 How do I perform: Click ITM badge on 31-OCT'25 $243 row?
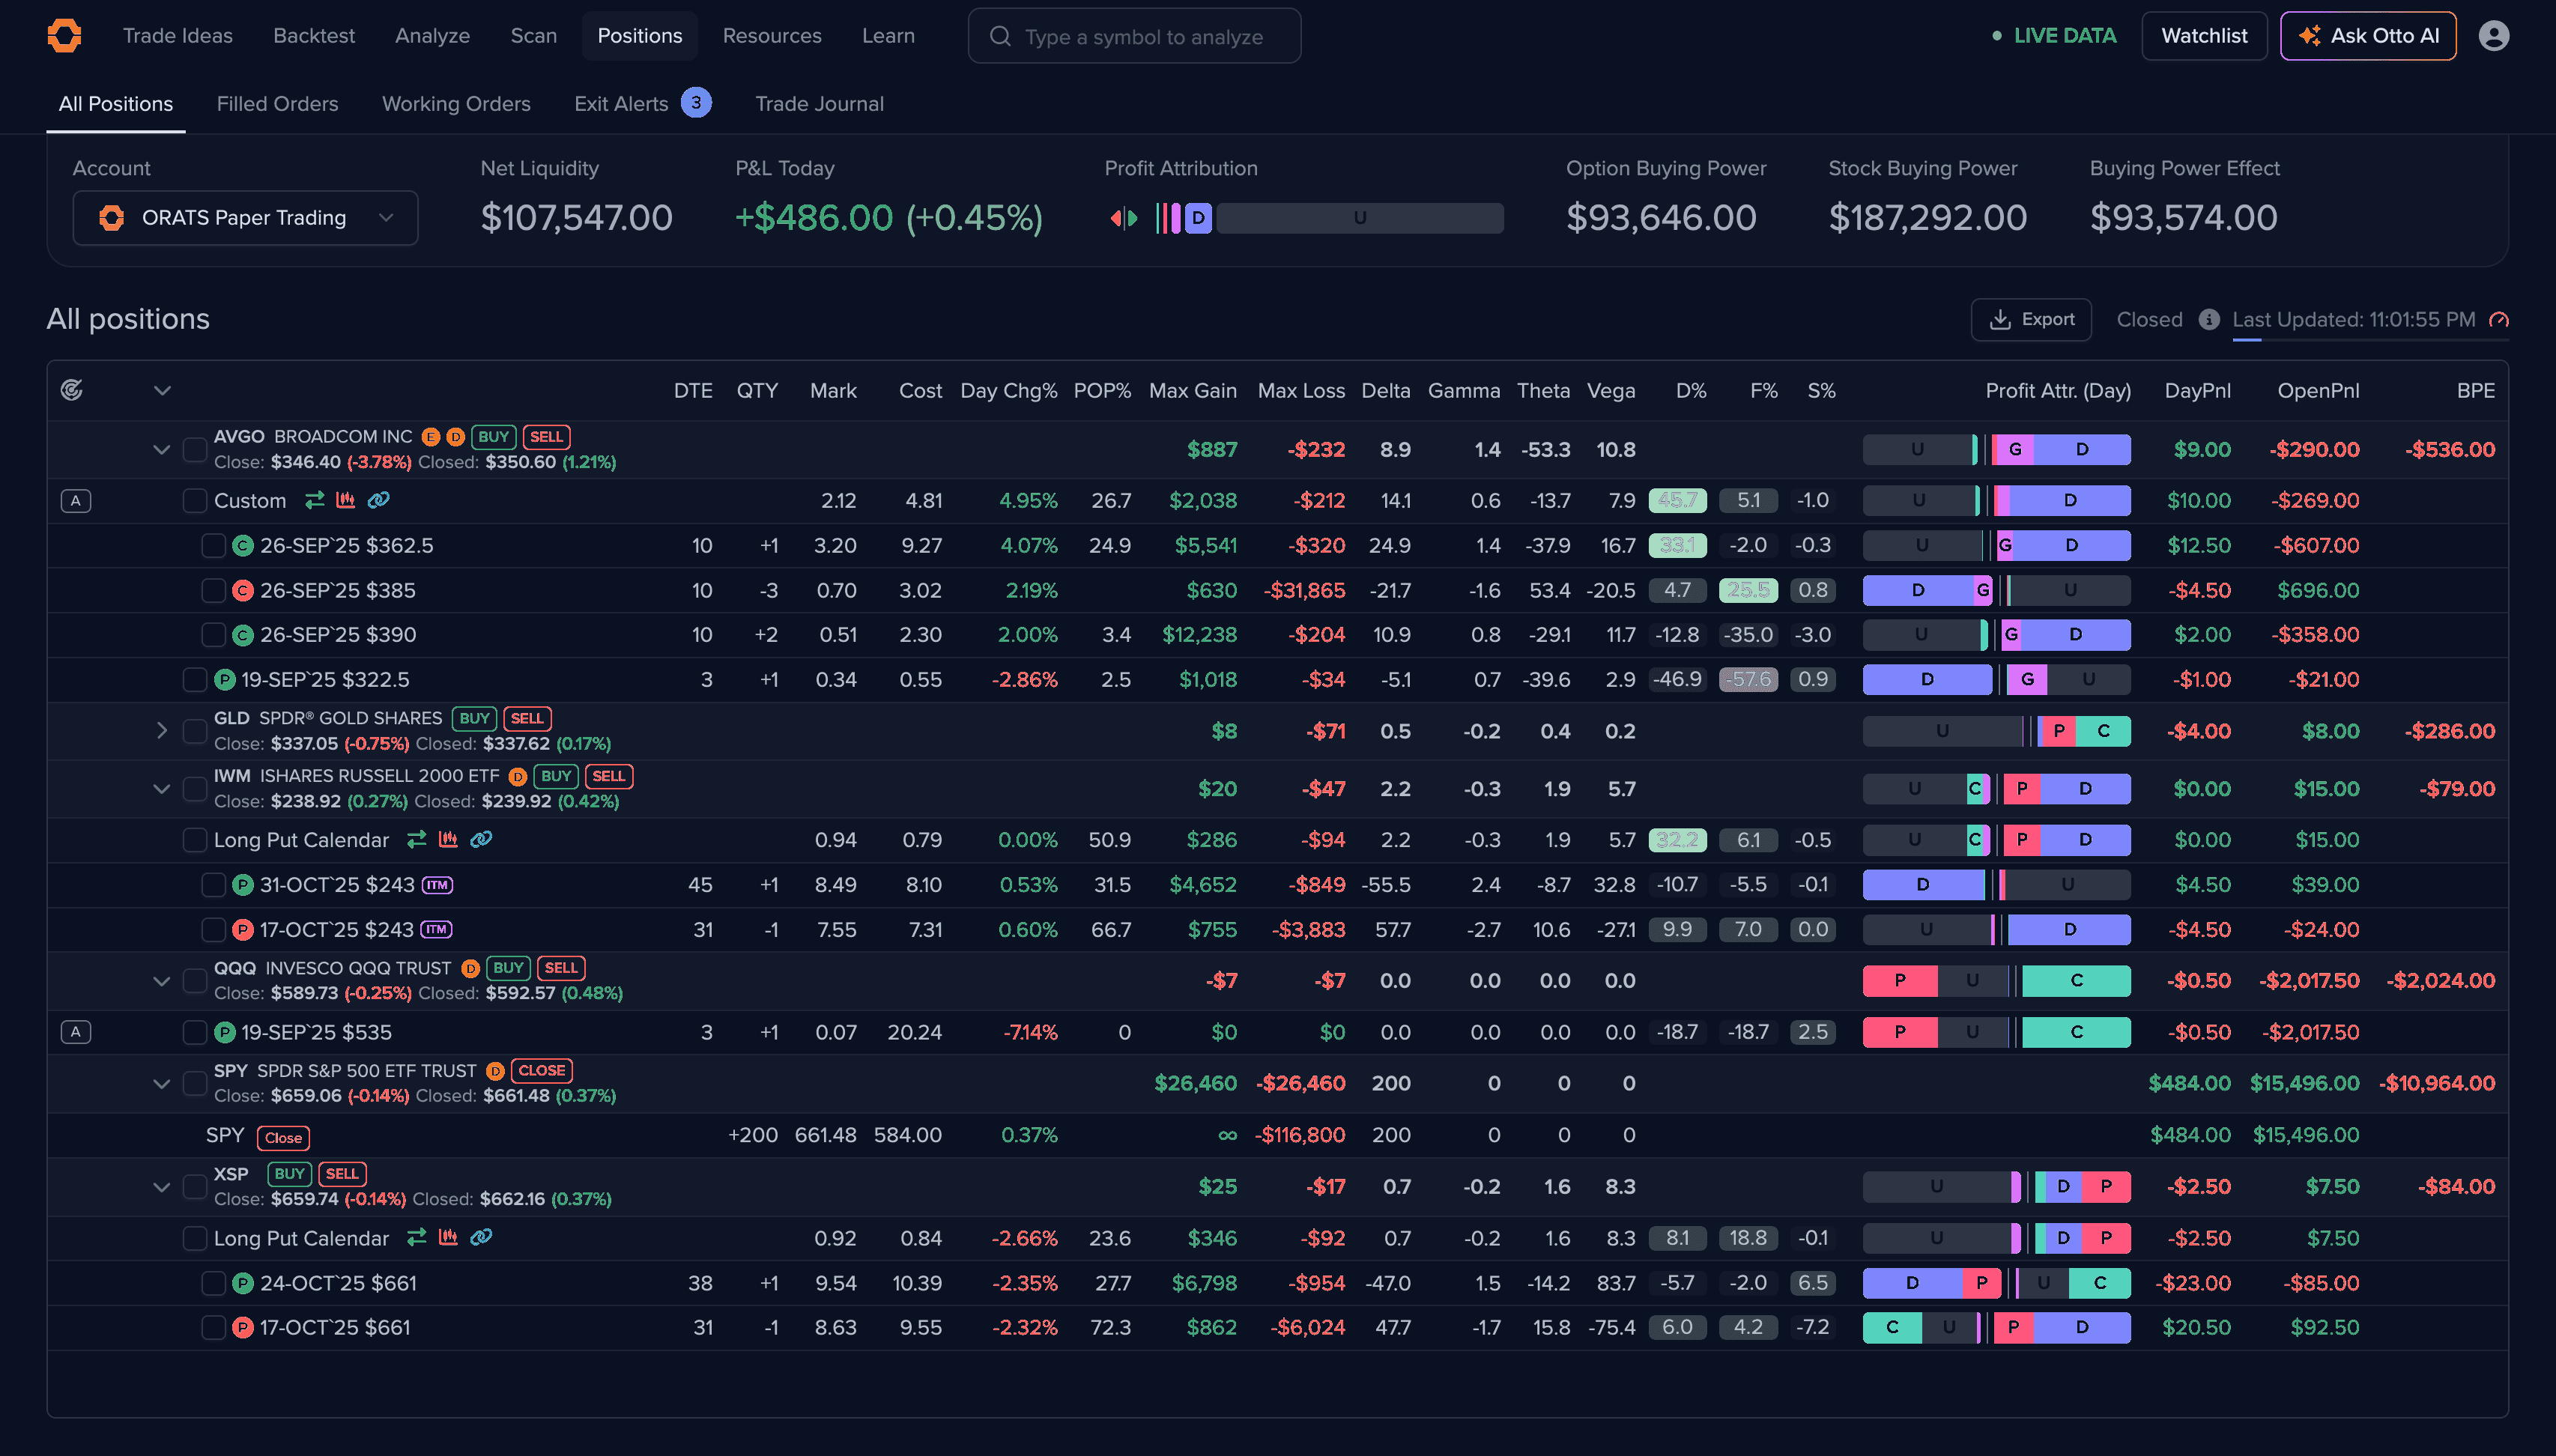[x=437, y=885]
